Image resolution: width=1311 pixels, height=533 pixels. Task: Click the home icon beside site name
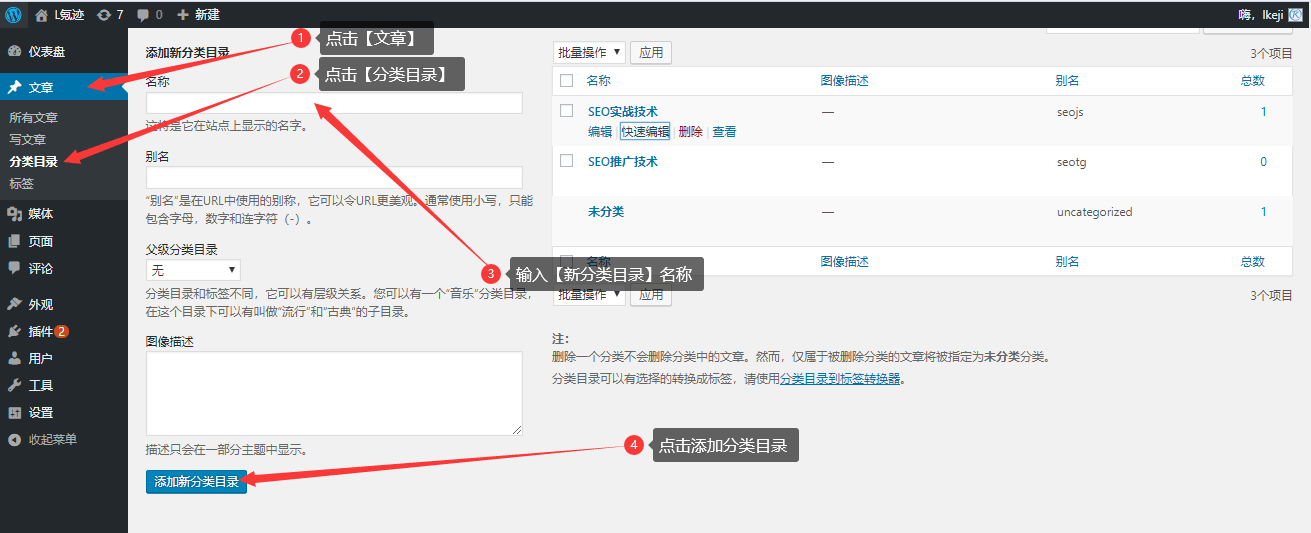pyautogui.click(x=41, y=15)
